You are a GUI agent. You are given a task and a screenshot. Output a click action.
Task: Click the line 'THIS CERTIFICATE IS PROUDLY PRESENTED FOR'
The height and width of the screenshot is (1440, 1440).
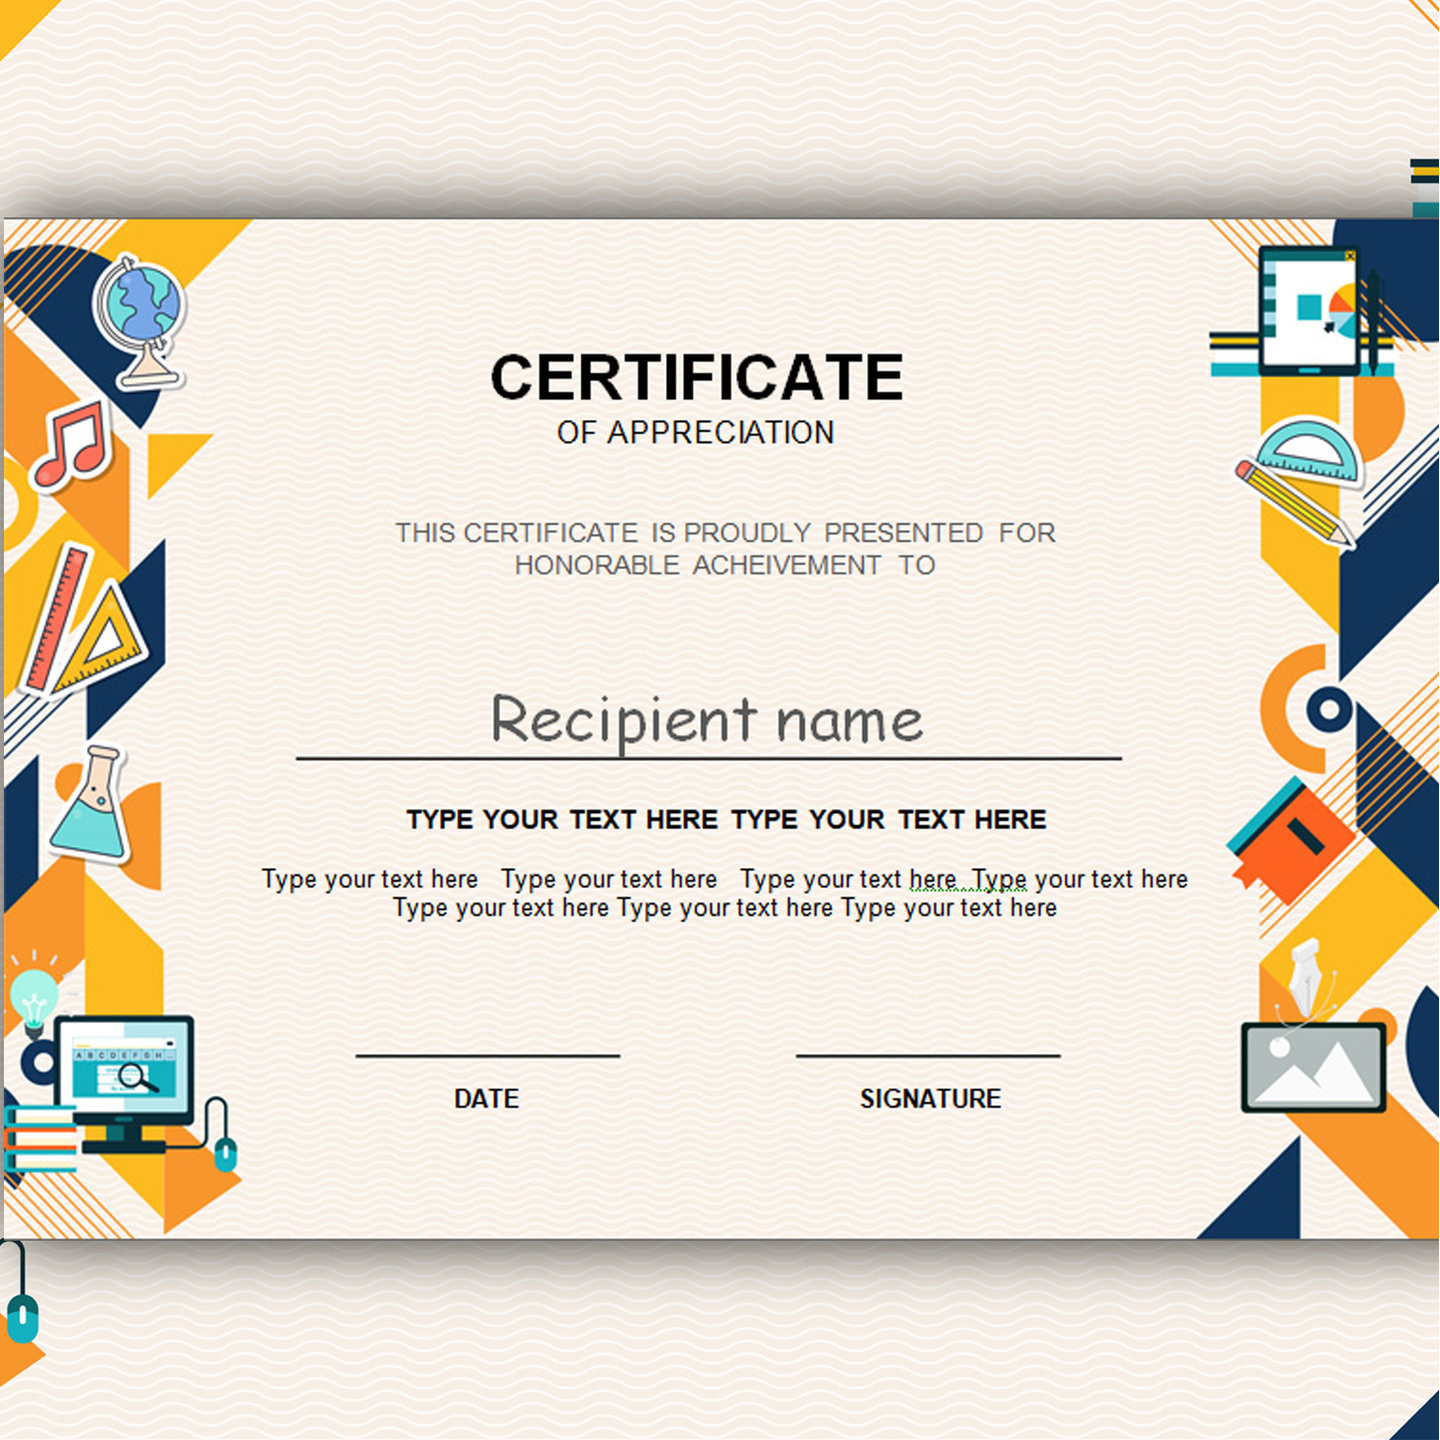pos(725,533)
